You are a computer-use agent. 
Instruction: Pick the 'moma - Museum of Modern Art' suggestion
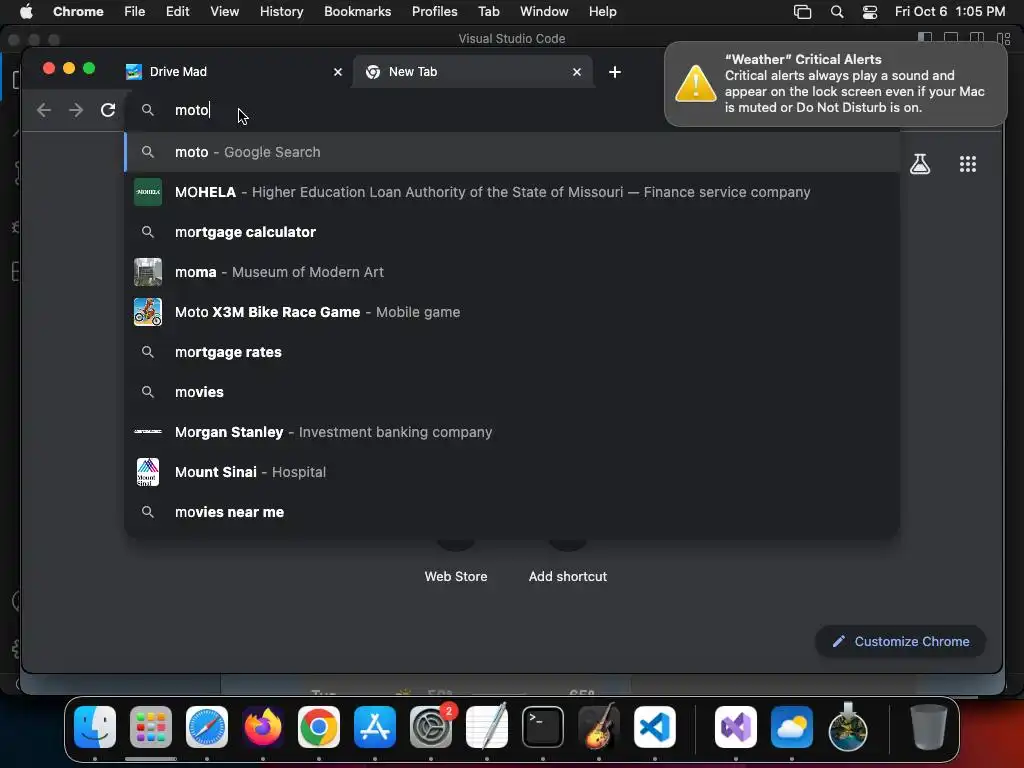click(512, 272)
